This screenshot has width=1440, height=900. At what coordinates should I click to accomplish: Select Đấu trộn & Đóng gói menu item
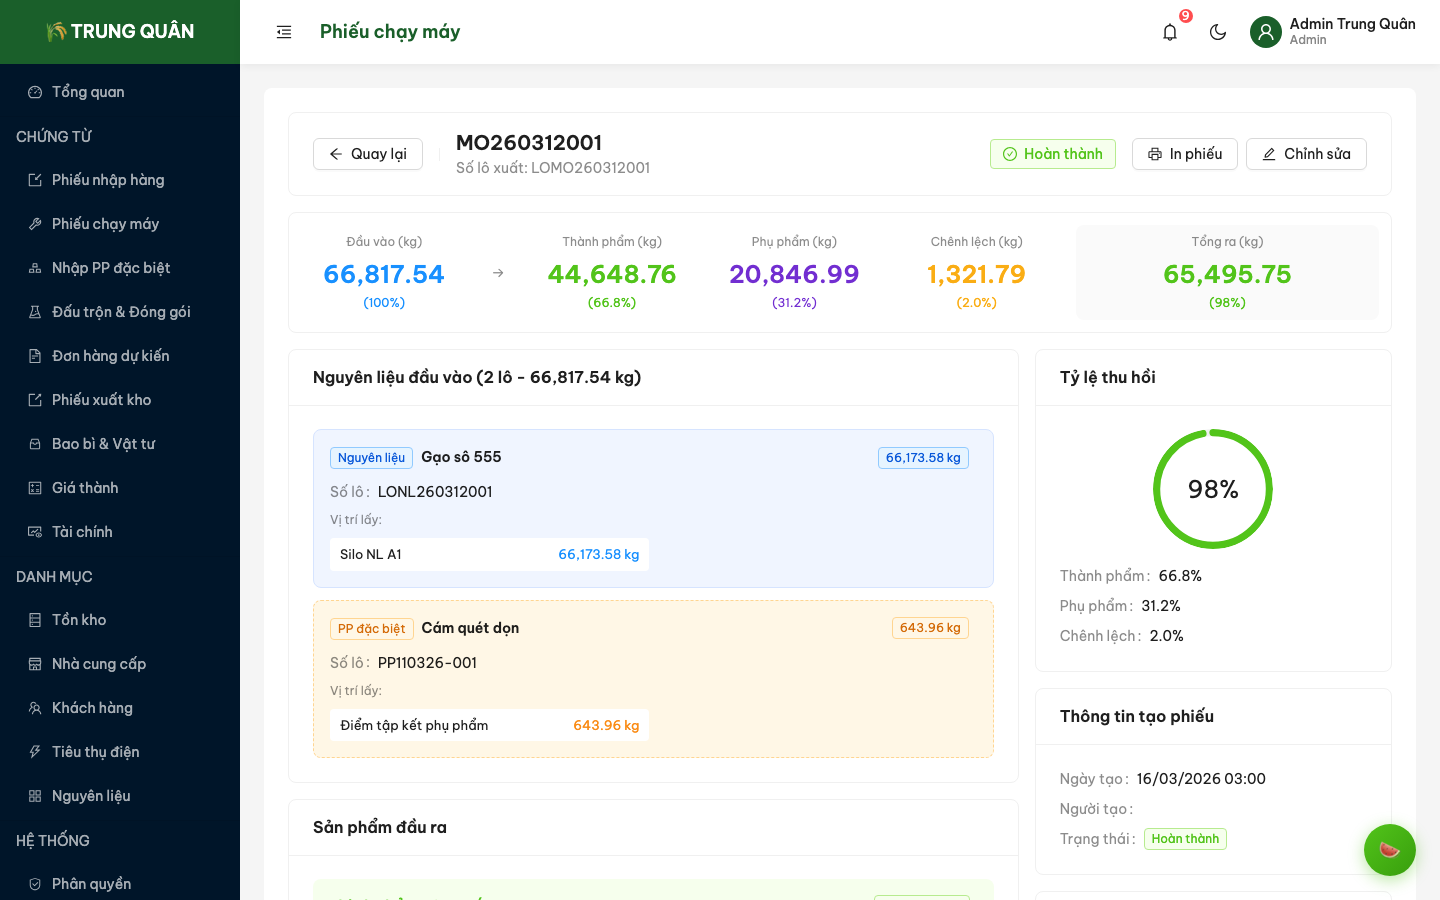pyautogui.click(x=121, y=312)
